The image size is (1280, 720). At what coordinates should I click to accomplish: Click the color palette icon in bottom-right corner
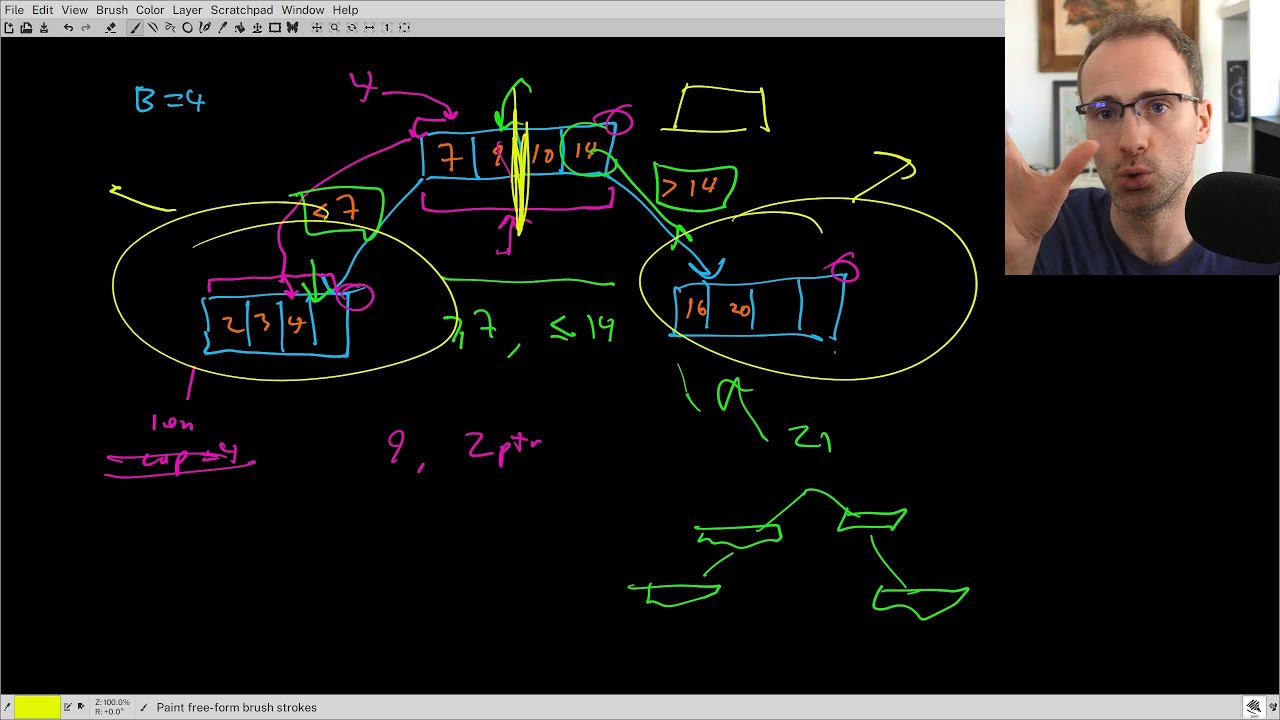pyautogui.click(x=1273, y=707)
